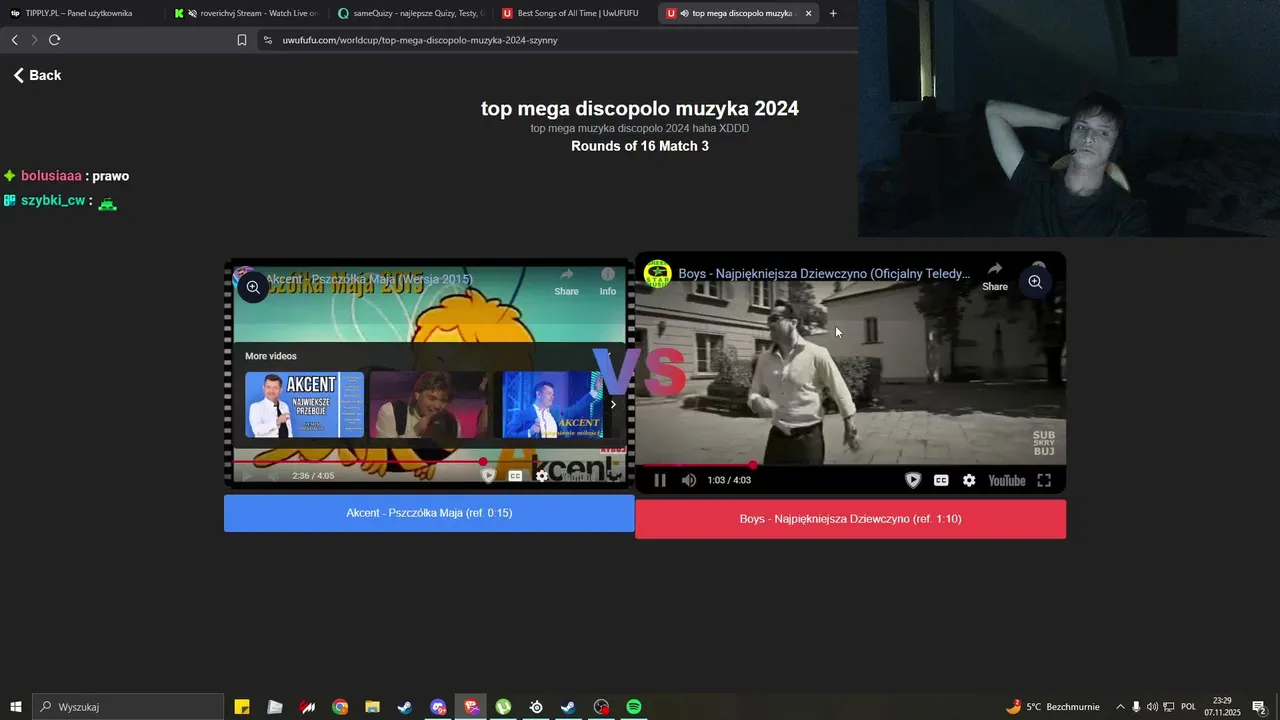Image resolution: width=1280 pixels, height=720 pixels.
Task: Switch to Best Songs of All Time tab
Action: (575, 13)
